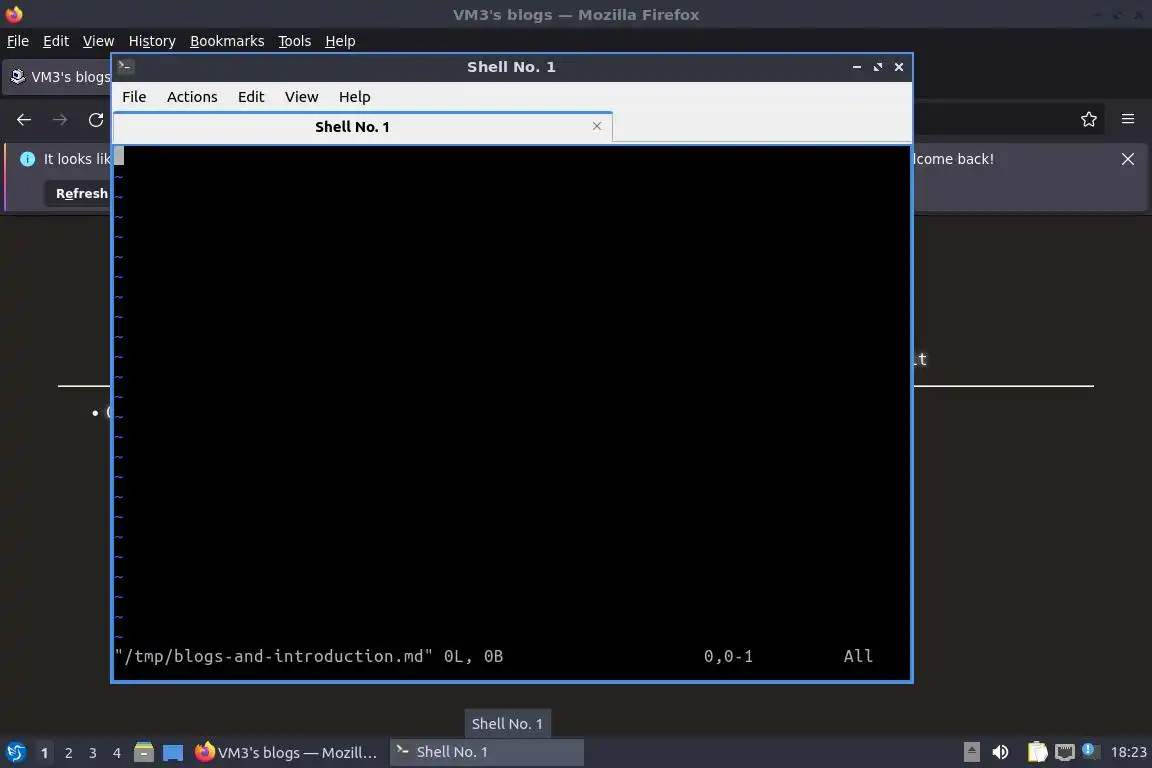The height and width of the screenshot is (768, 1152).
Task: Open the terminal File menu
Action: [x=134, y=97]
